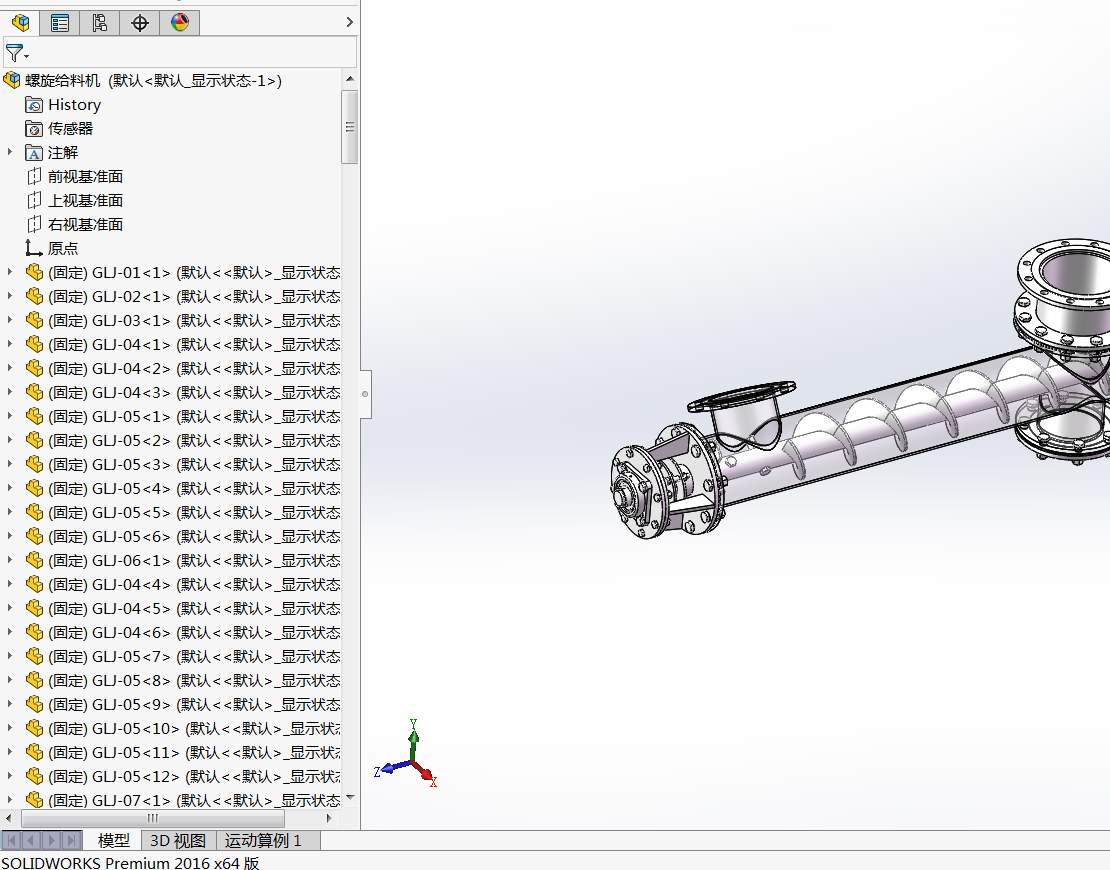This screenshot has height=870, width=1110.
Task: Click the vertical scrollbar thumb in tree
Action: pyautogui.click(x=350, y=127)
